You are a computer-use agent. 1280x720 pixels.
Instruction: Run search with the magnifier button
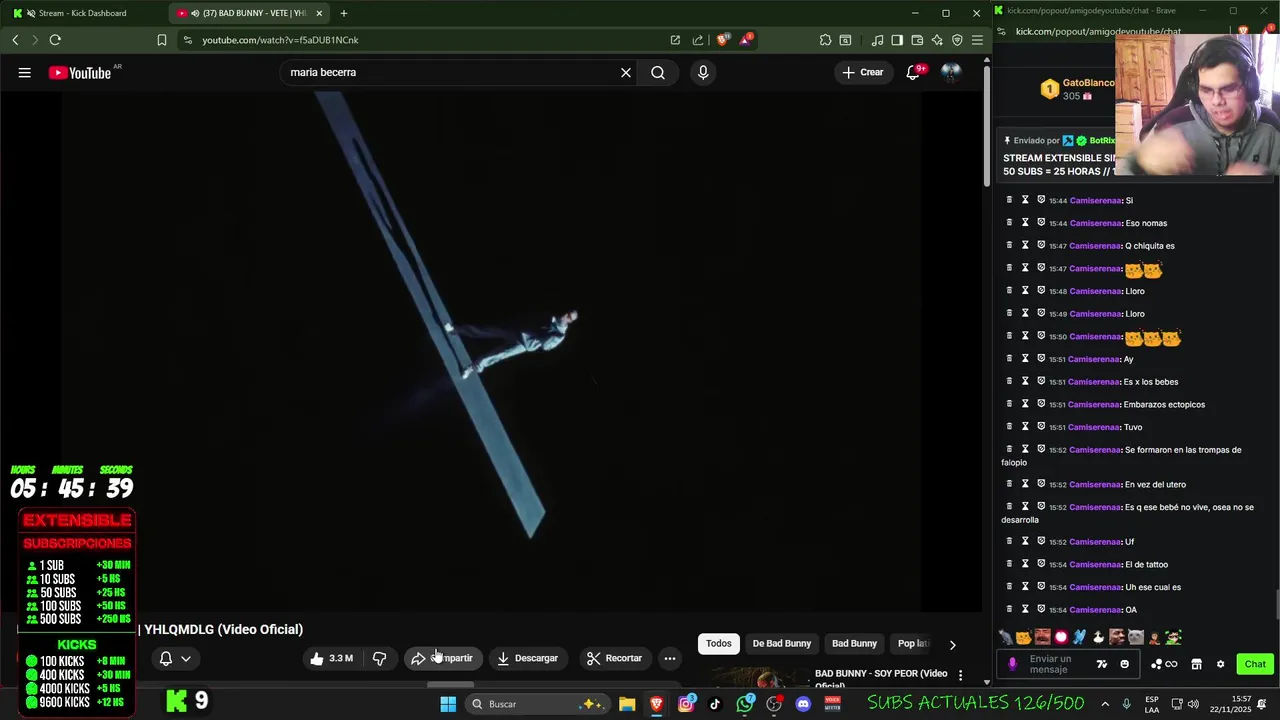658,72
